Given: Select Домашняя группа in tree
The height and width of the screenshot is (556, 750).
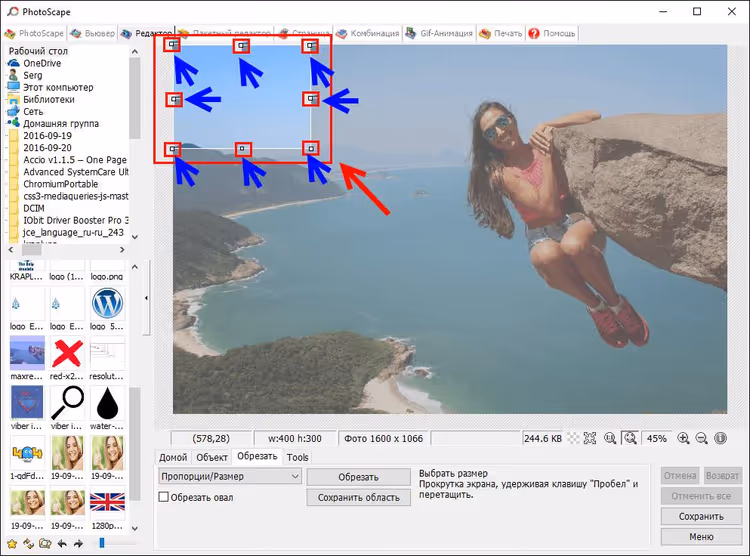Looking at the screenshot, I should click(61, 123).
